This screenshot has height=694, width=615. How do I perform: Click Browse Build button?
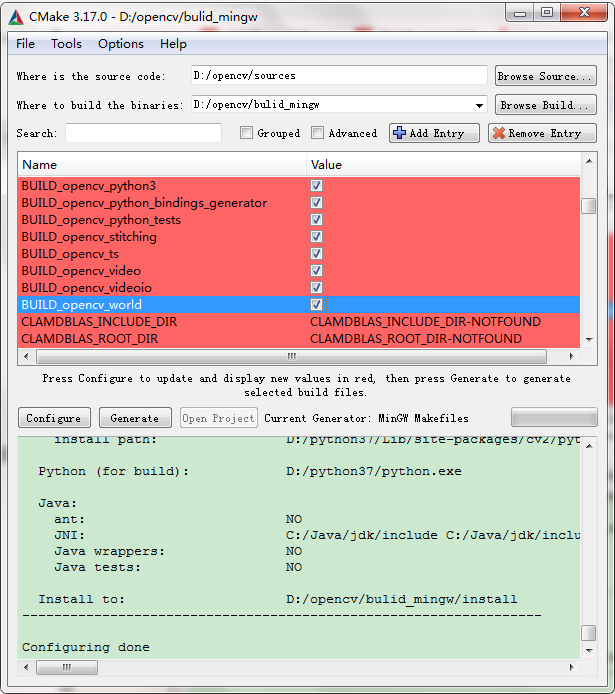coord(546,105)
